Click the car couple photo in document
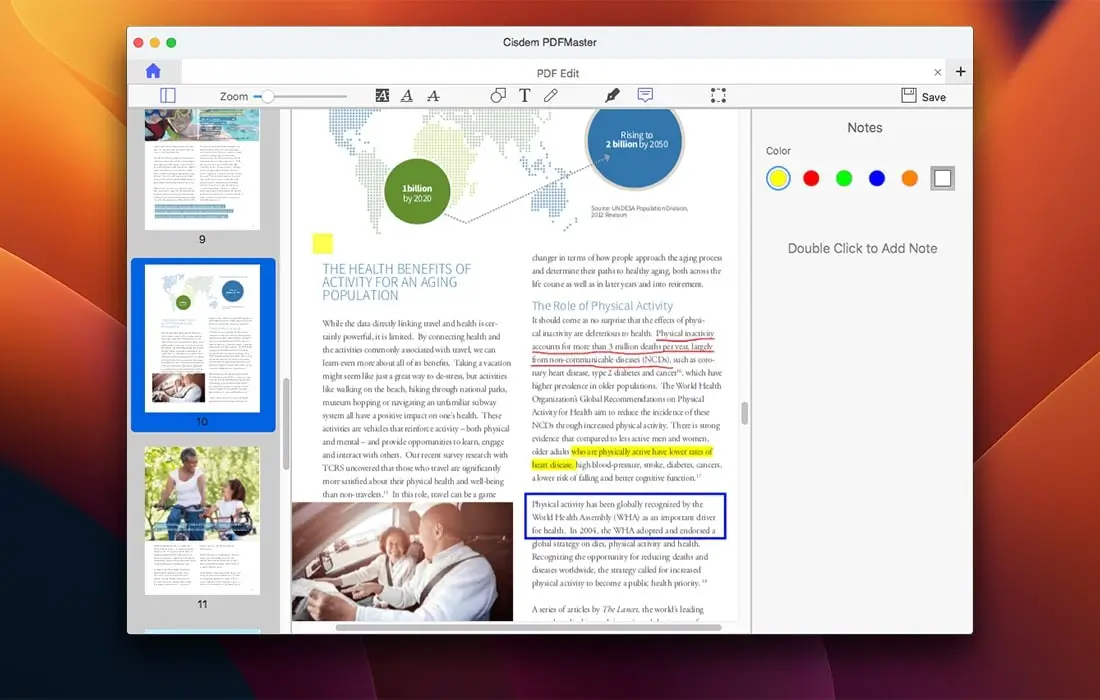Screen dimensions: 1100x700 (x=402, y=561)
